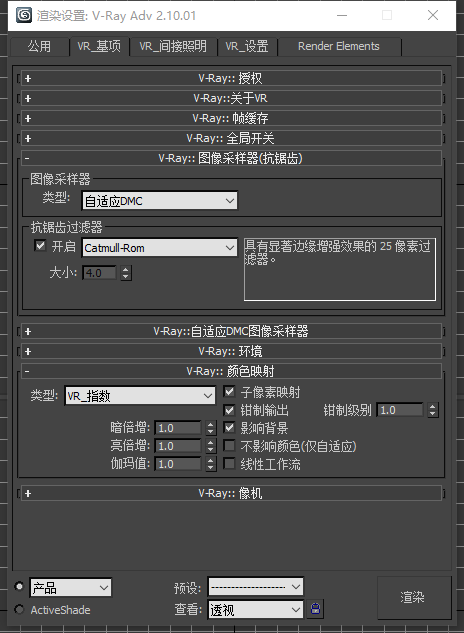The width and height of the screenshot is (464, 633).
Task: Click the 大小 filter size field
Action: (99, 273)
